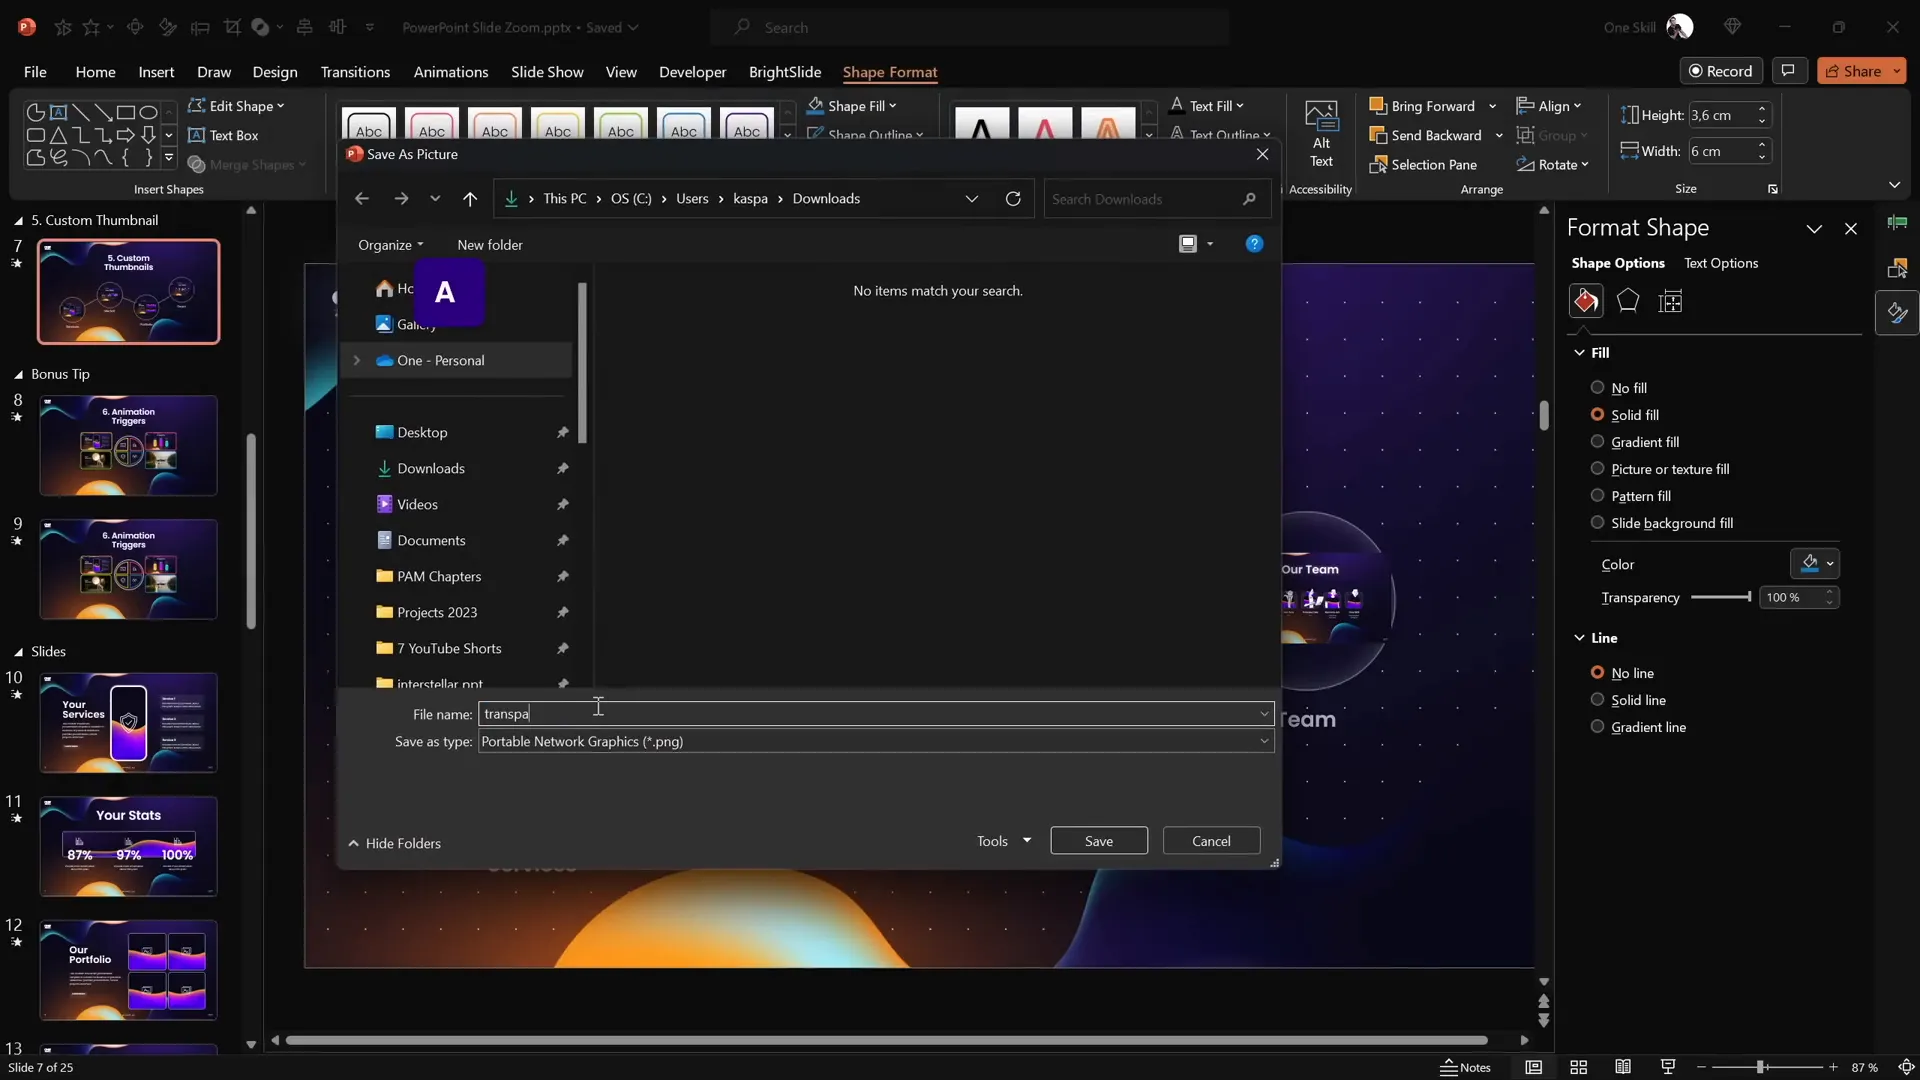The height and width of the screenshot is (1080, 1920).
Task: Click the Slide Sorter view icon
Action: tap(1579, 1067)
